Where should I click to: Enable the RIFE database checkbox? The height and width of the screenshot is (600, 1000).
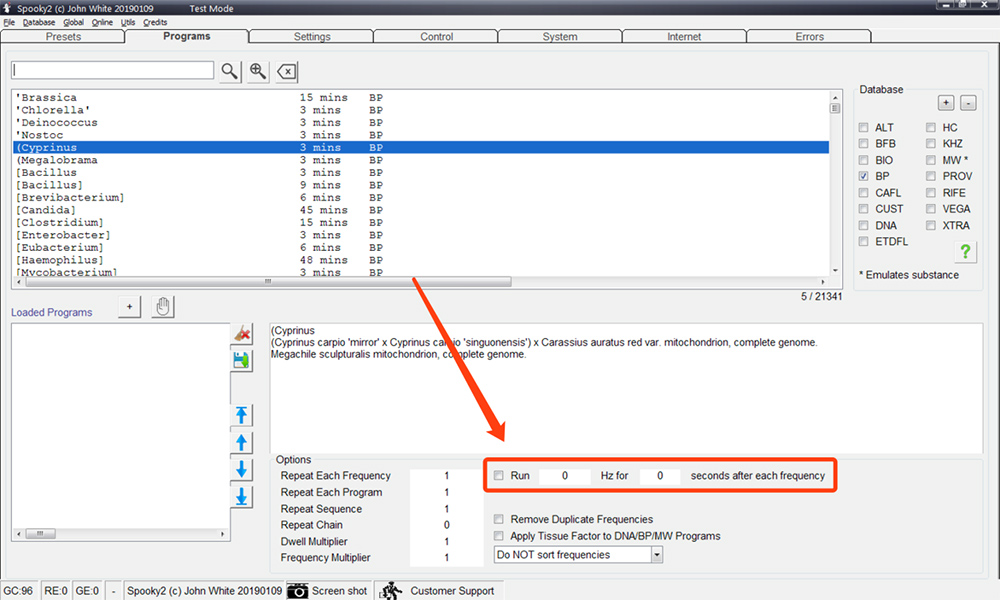pyautogui.click(x=931, y=193)
